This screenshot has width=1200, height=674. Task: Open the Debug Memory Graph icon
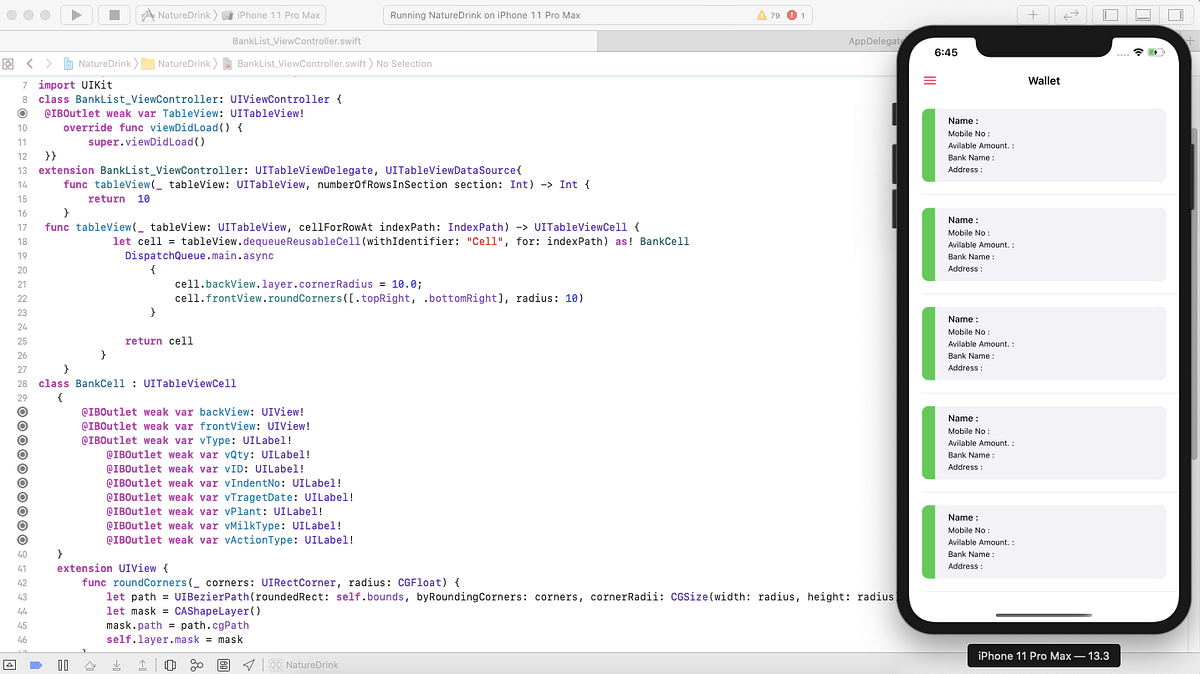click(197, 663)
